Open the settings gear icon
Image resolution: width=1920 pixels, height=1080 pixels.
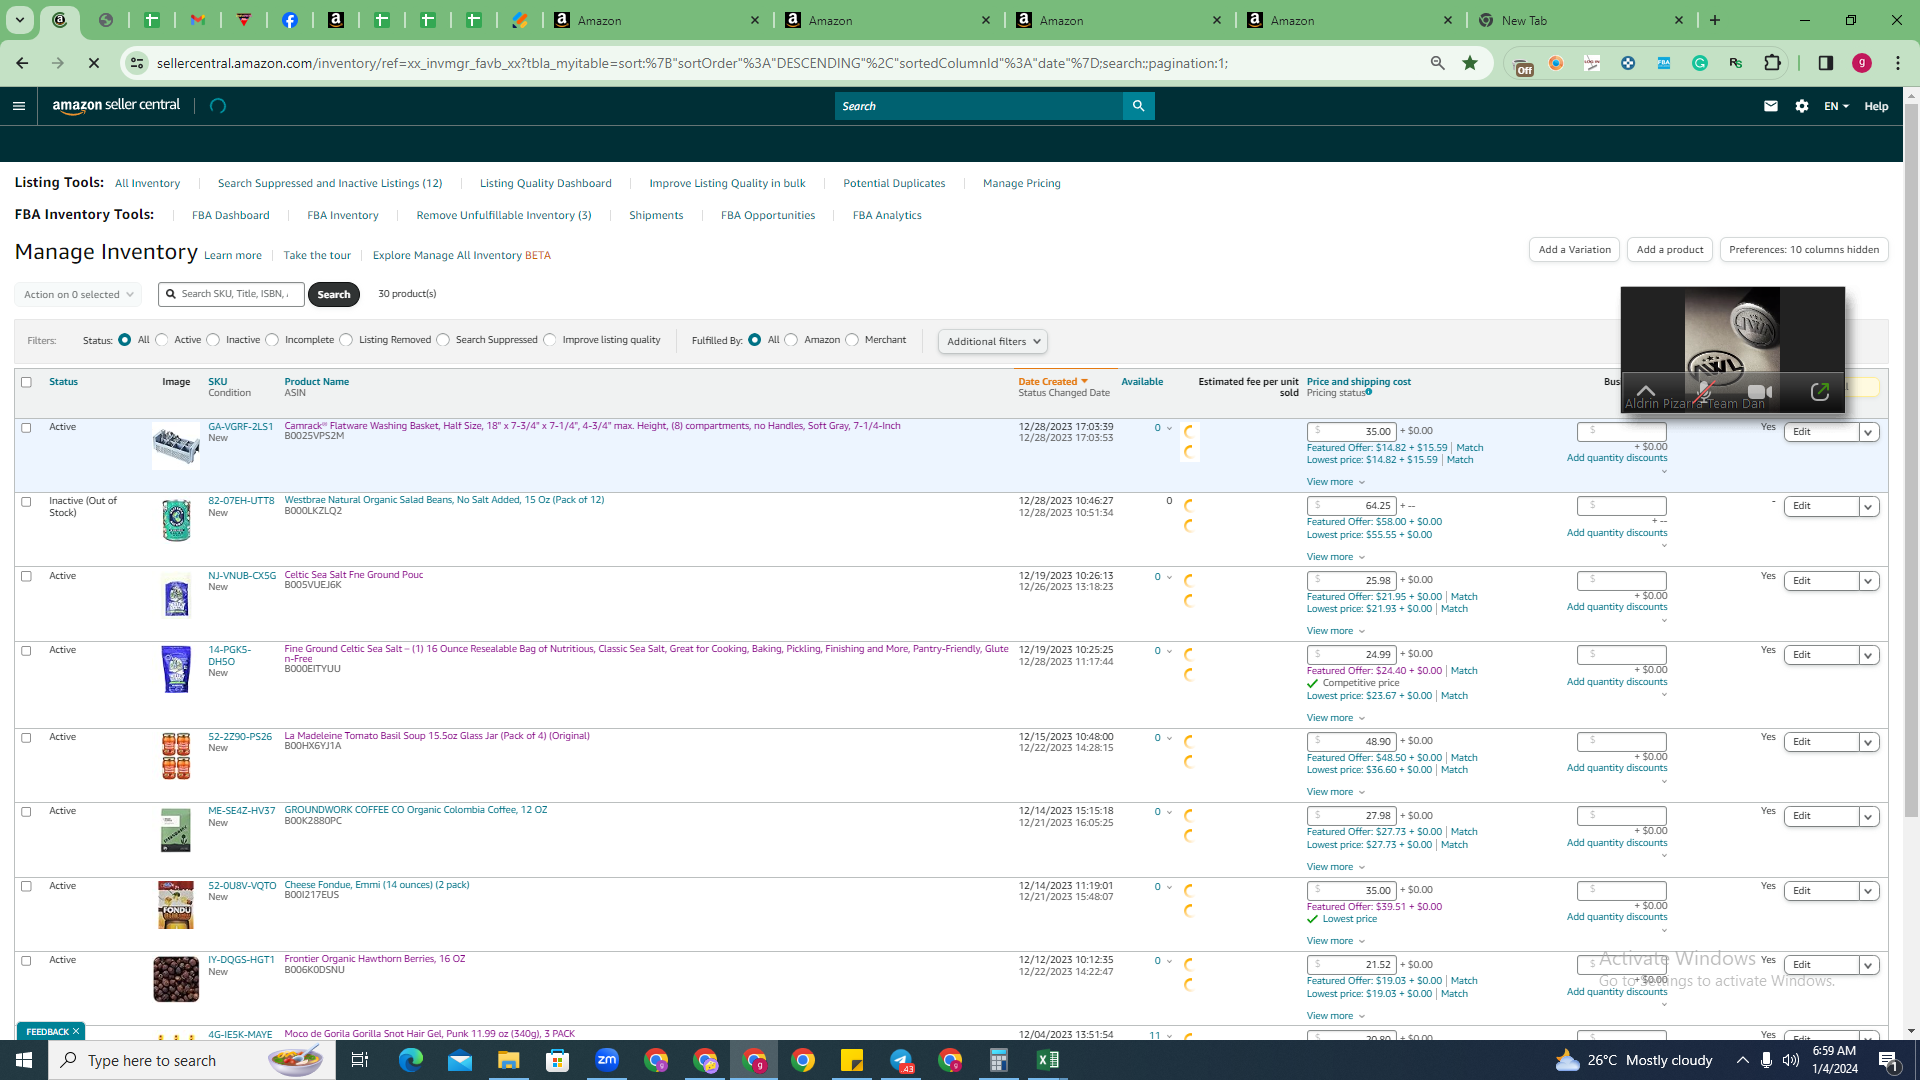click(x=1802, y=106)
